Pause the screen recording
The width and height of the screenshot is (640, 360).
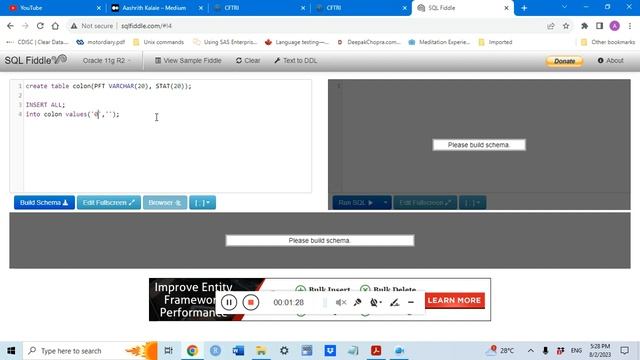pos(229,302)
